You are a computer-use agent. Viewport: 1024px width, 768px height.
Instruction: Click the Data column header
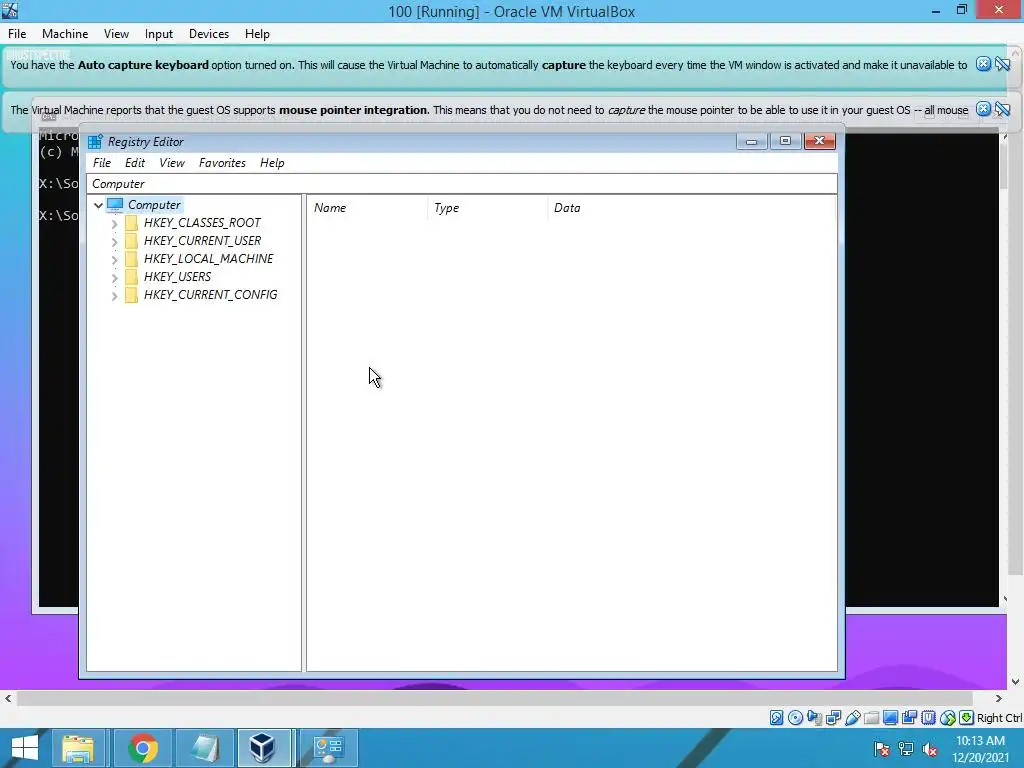(691, 208)
